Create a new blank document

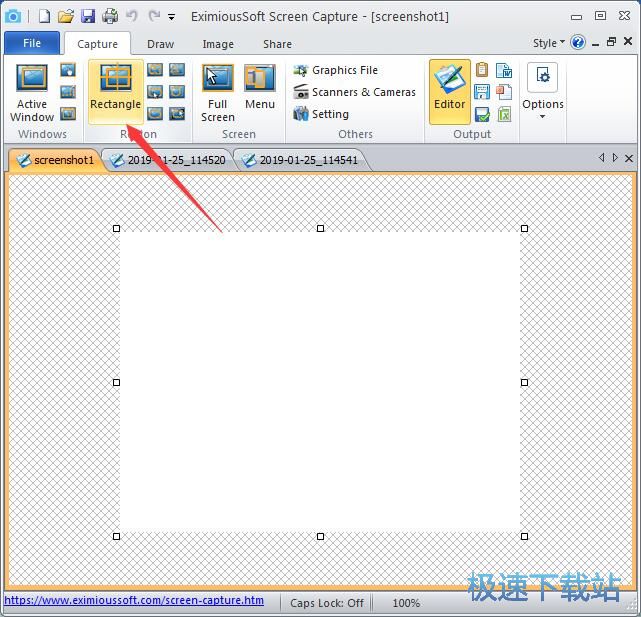tap(44, 16)
